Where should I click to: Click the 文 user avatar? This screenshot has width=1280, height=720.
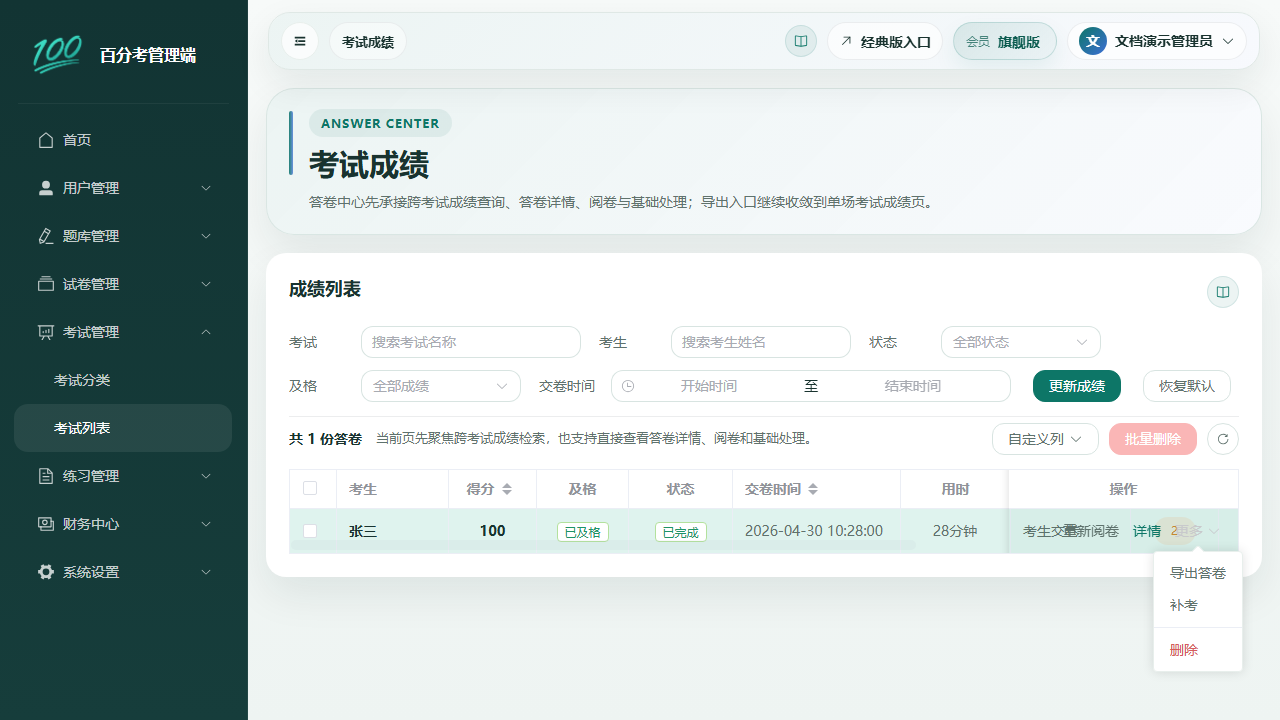[1093, 41]
